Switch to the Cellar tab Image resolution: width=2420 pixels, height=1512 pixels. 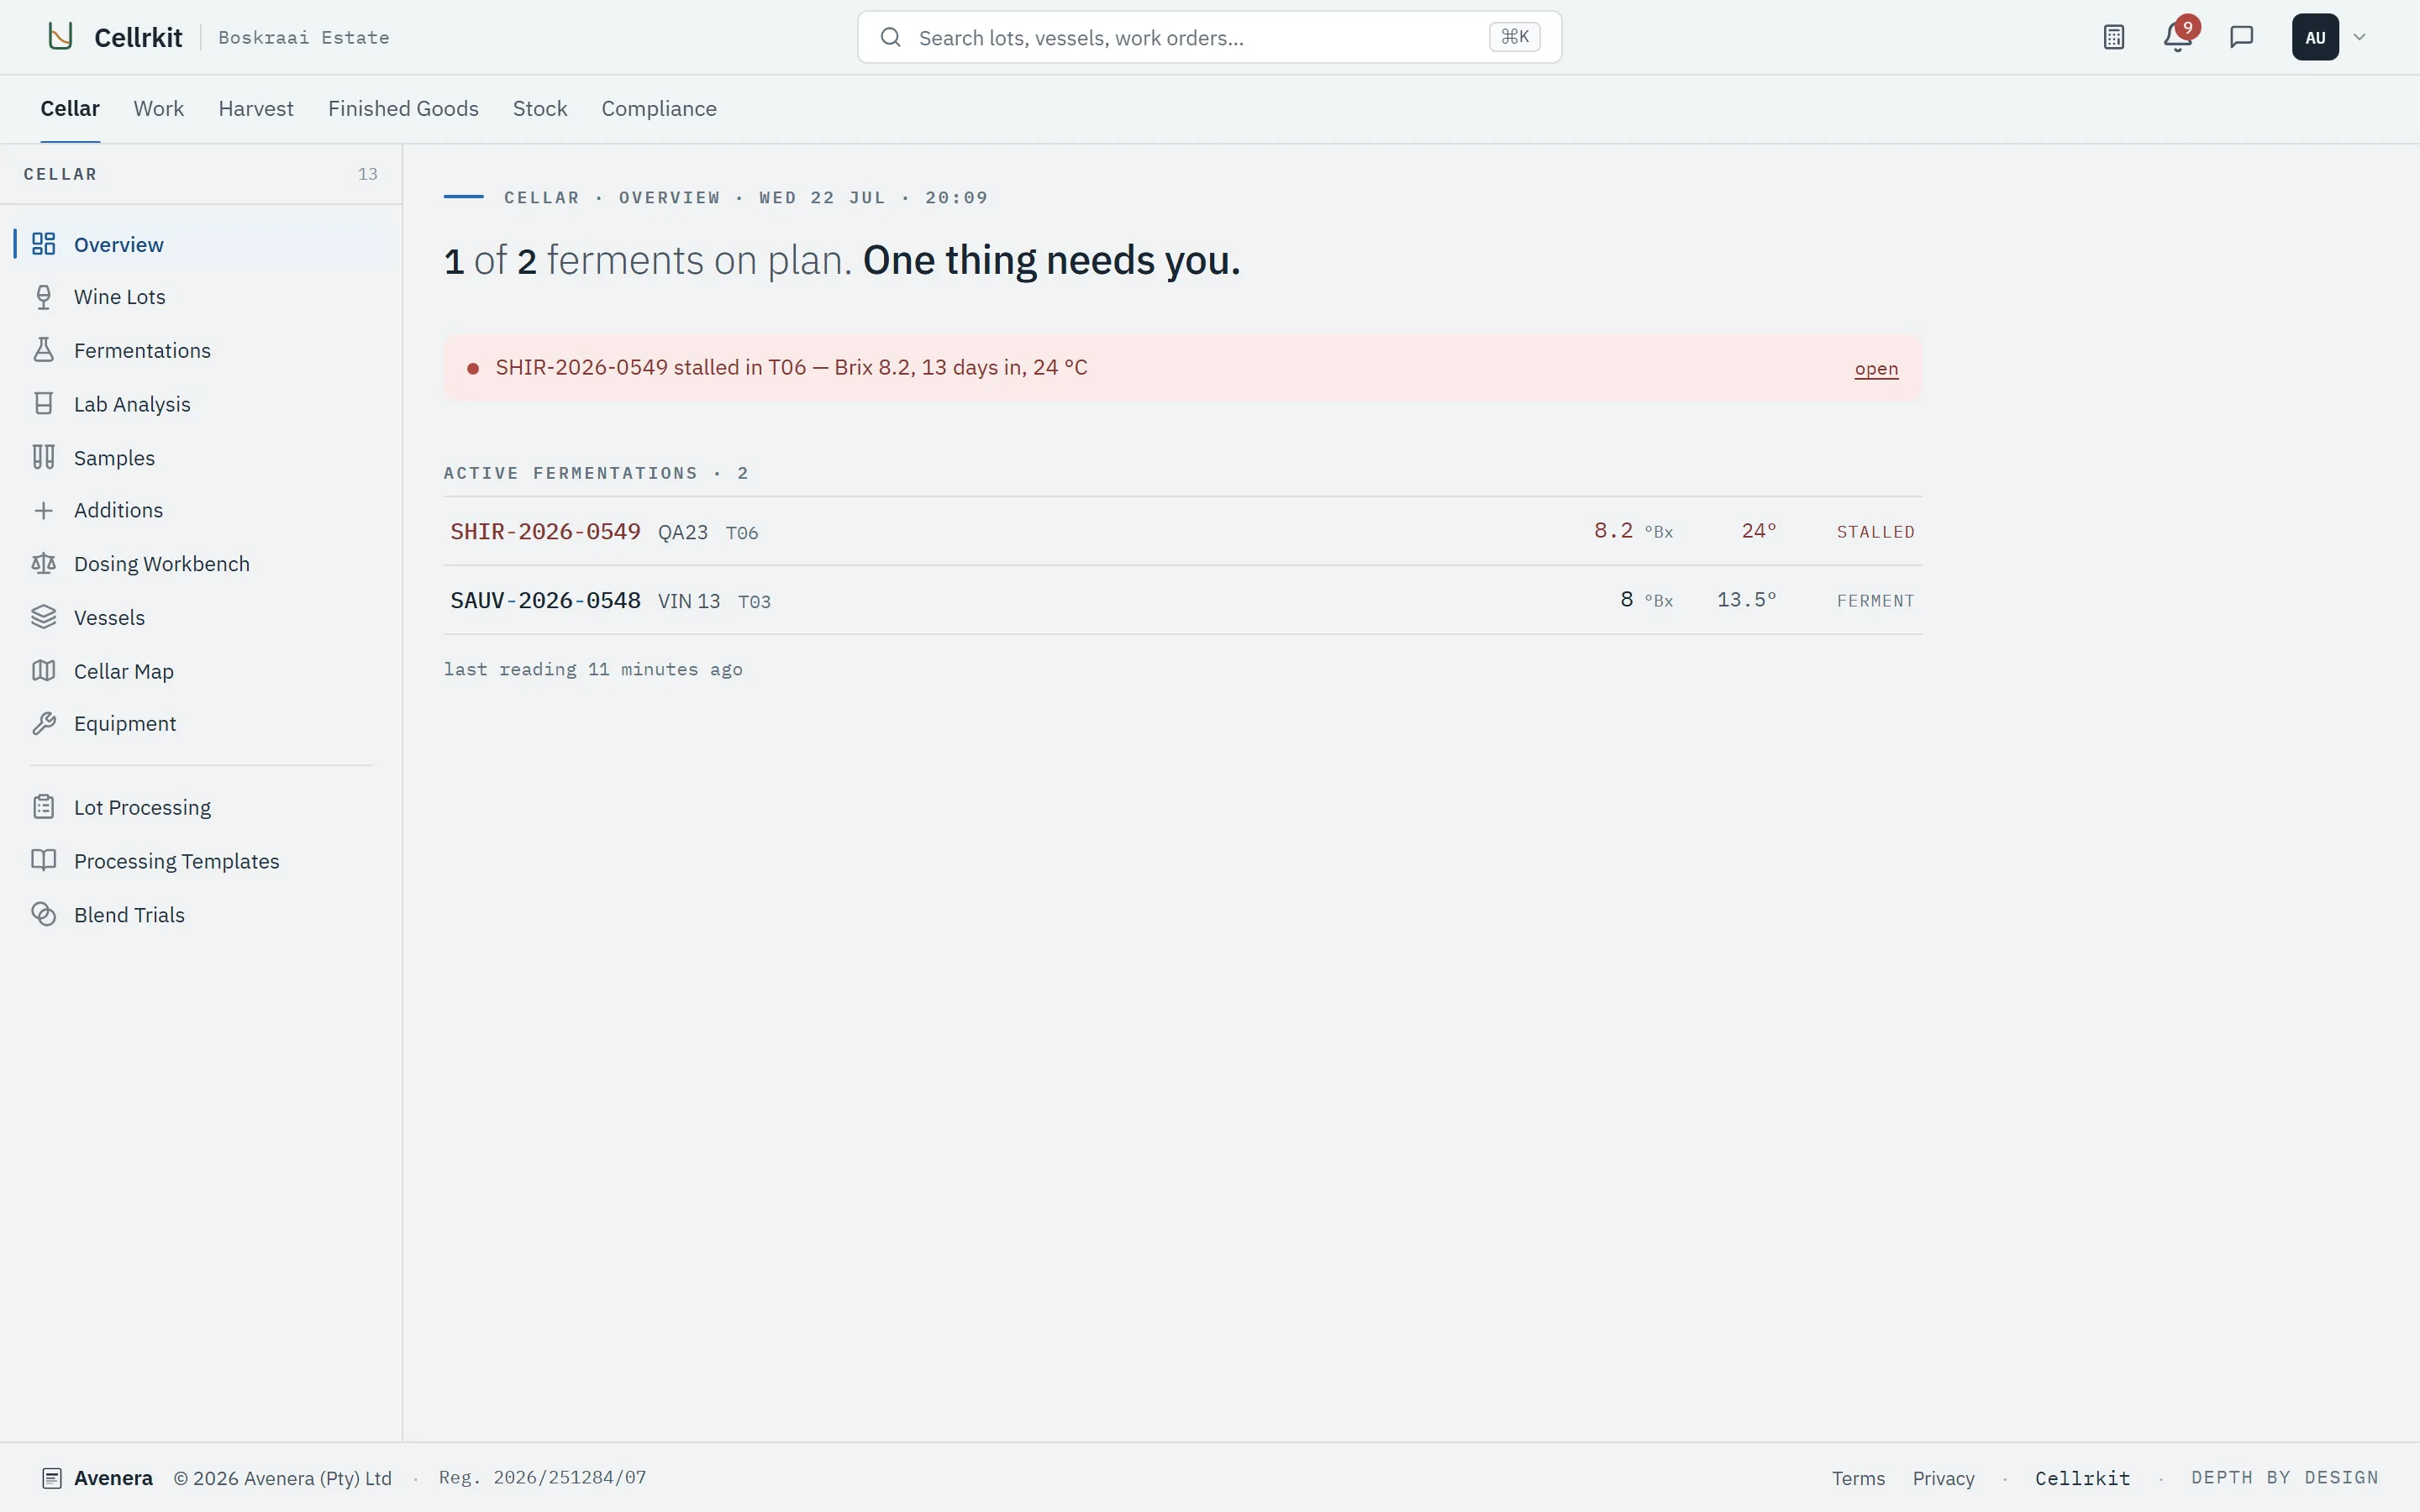(x=70, y=108)
